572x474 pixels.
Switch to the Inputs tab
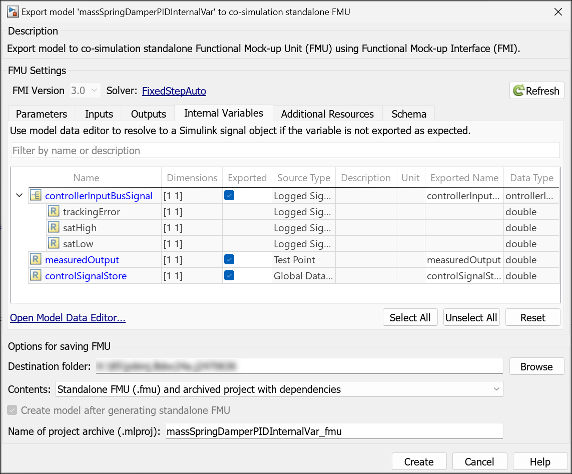(x=99, y=114)
